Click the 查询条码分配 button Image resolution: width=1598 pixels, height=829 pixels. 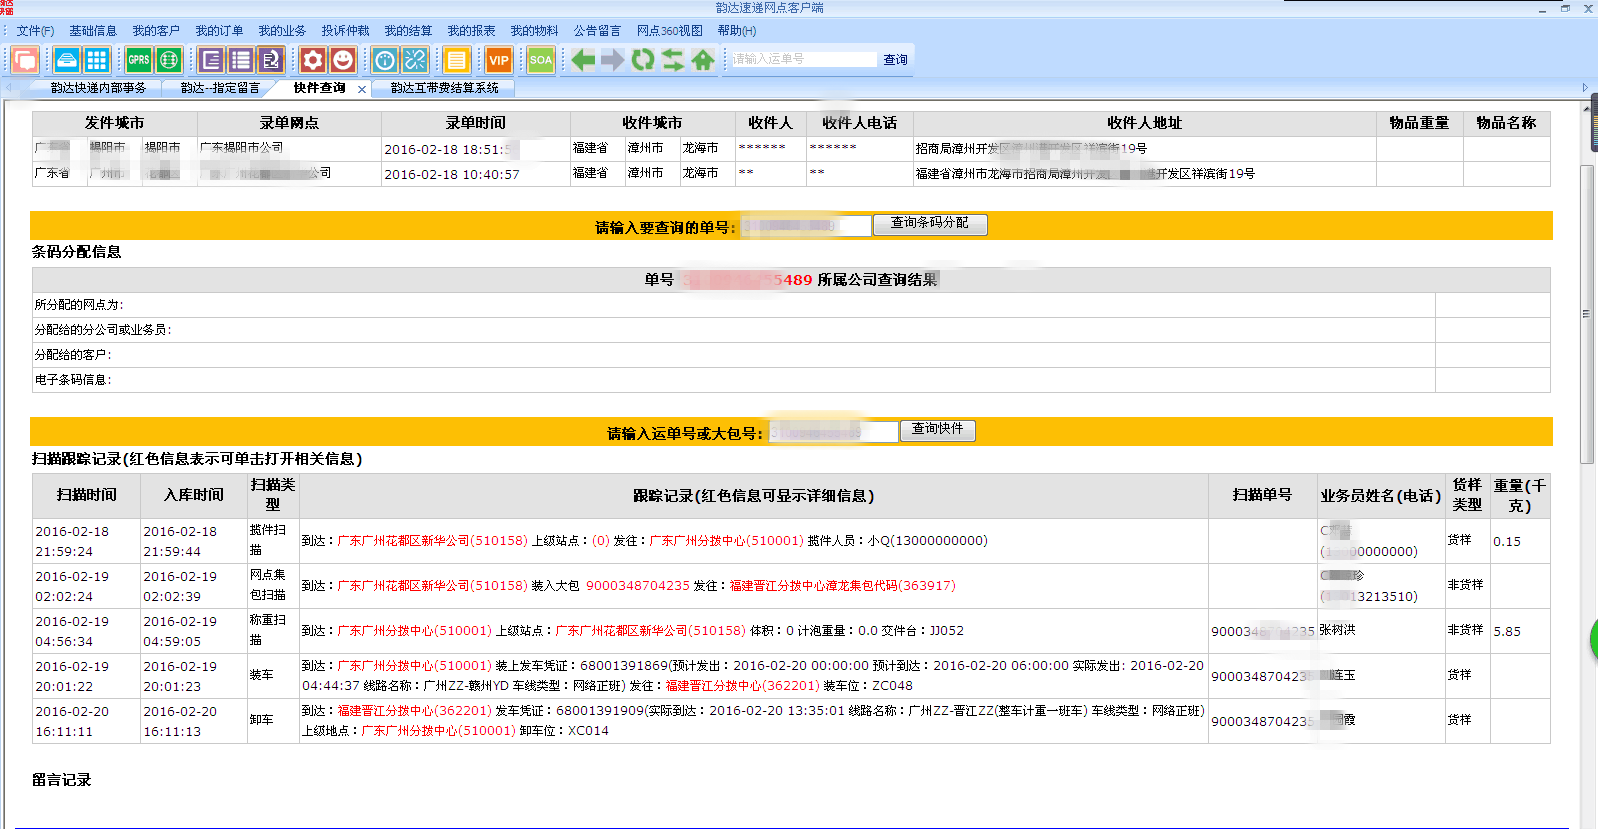coord(930,224)
